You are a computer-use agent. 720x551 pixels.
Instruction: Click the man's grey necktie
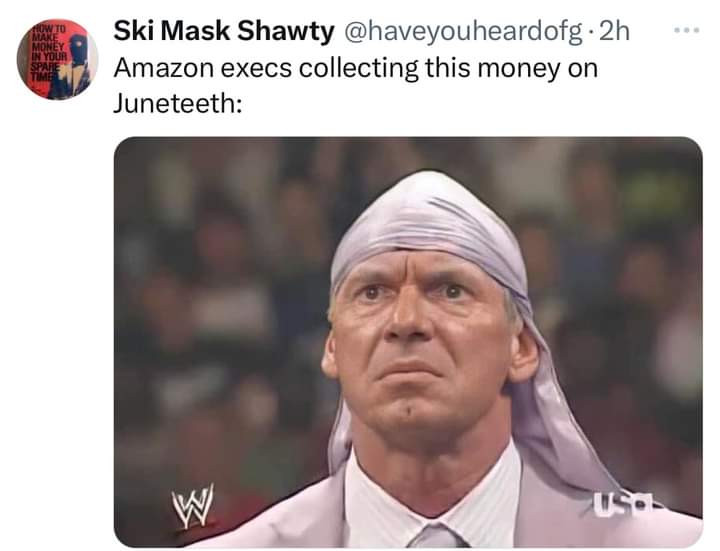click(435, 536)
